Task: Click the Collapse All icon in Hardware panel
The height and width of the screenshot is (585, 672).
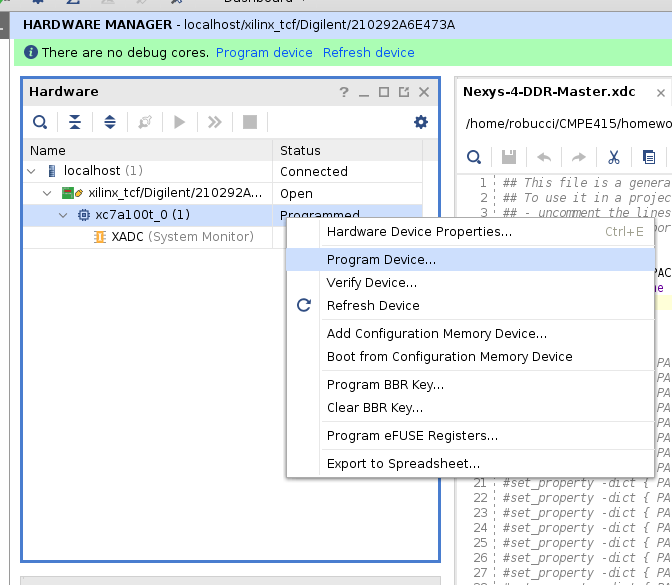Action: [x=75, y=122]
